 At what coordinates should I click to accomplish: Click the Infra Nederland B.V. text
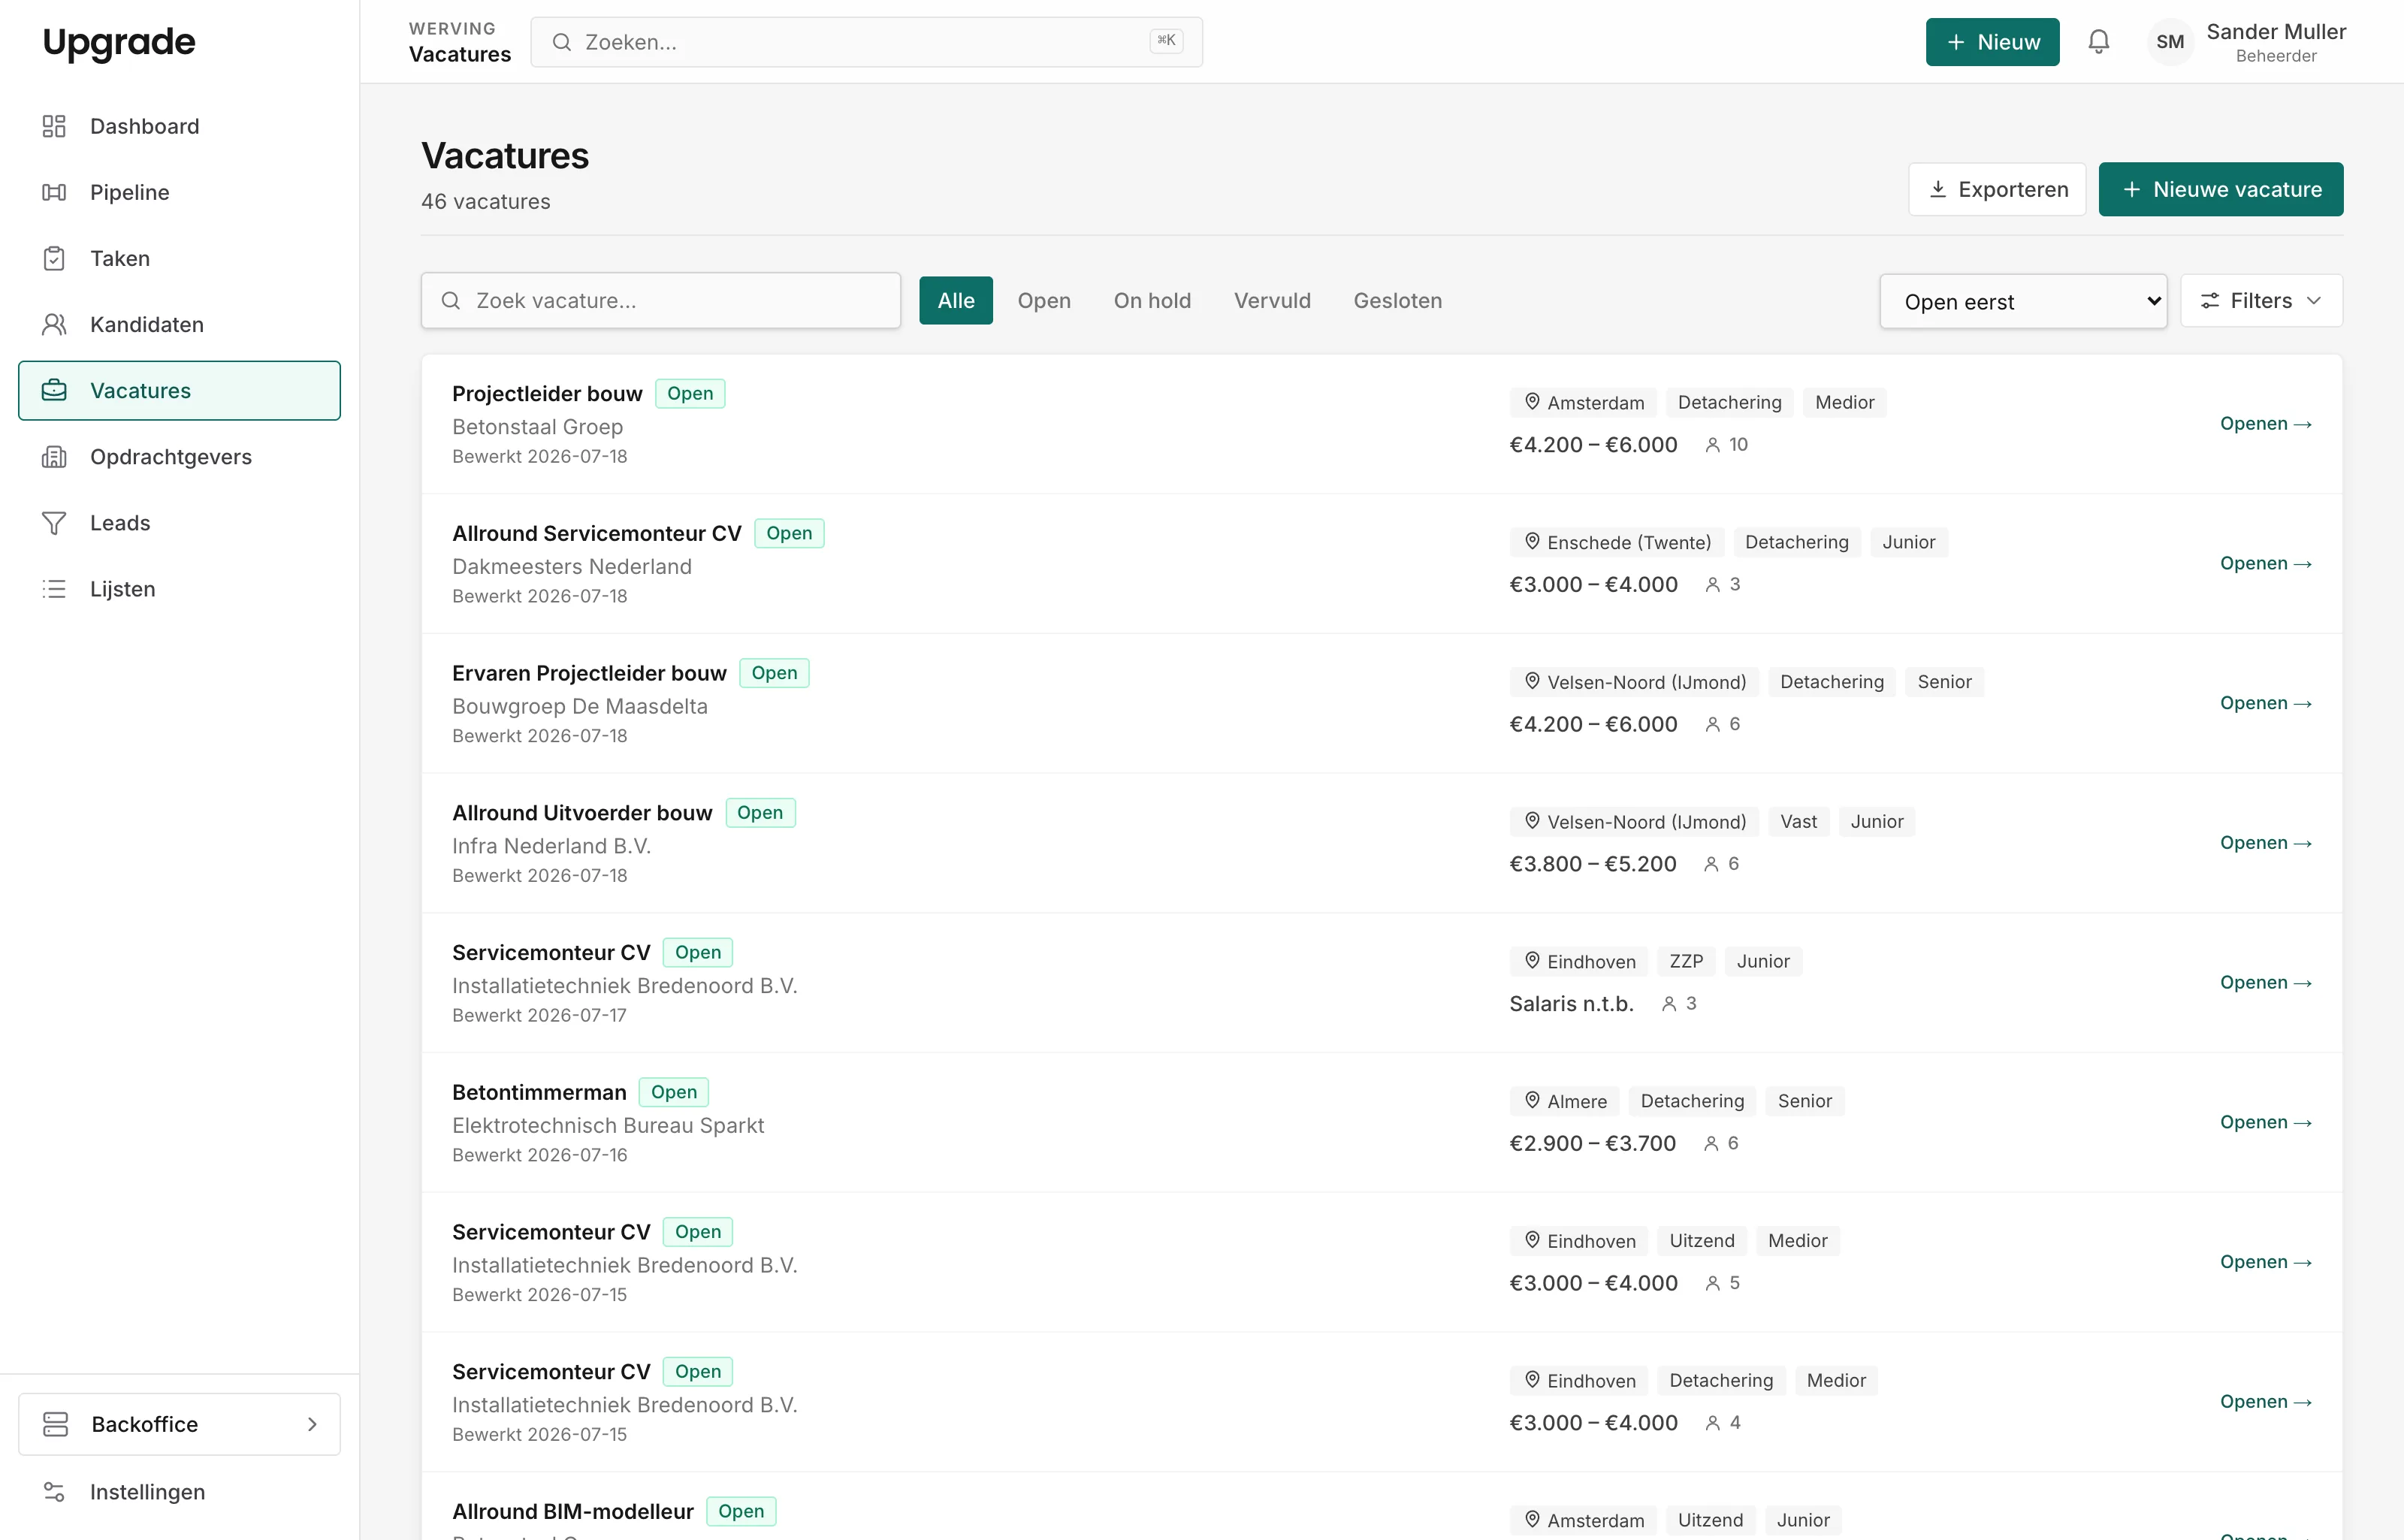pyautogui.click(x=551, y=846)
